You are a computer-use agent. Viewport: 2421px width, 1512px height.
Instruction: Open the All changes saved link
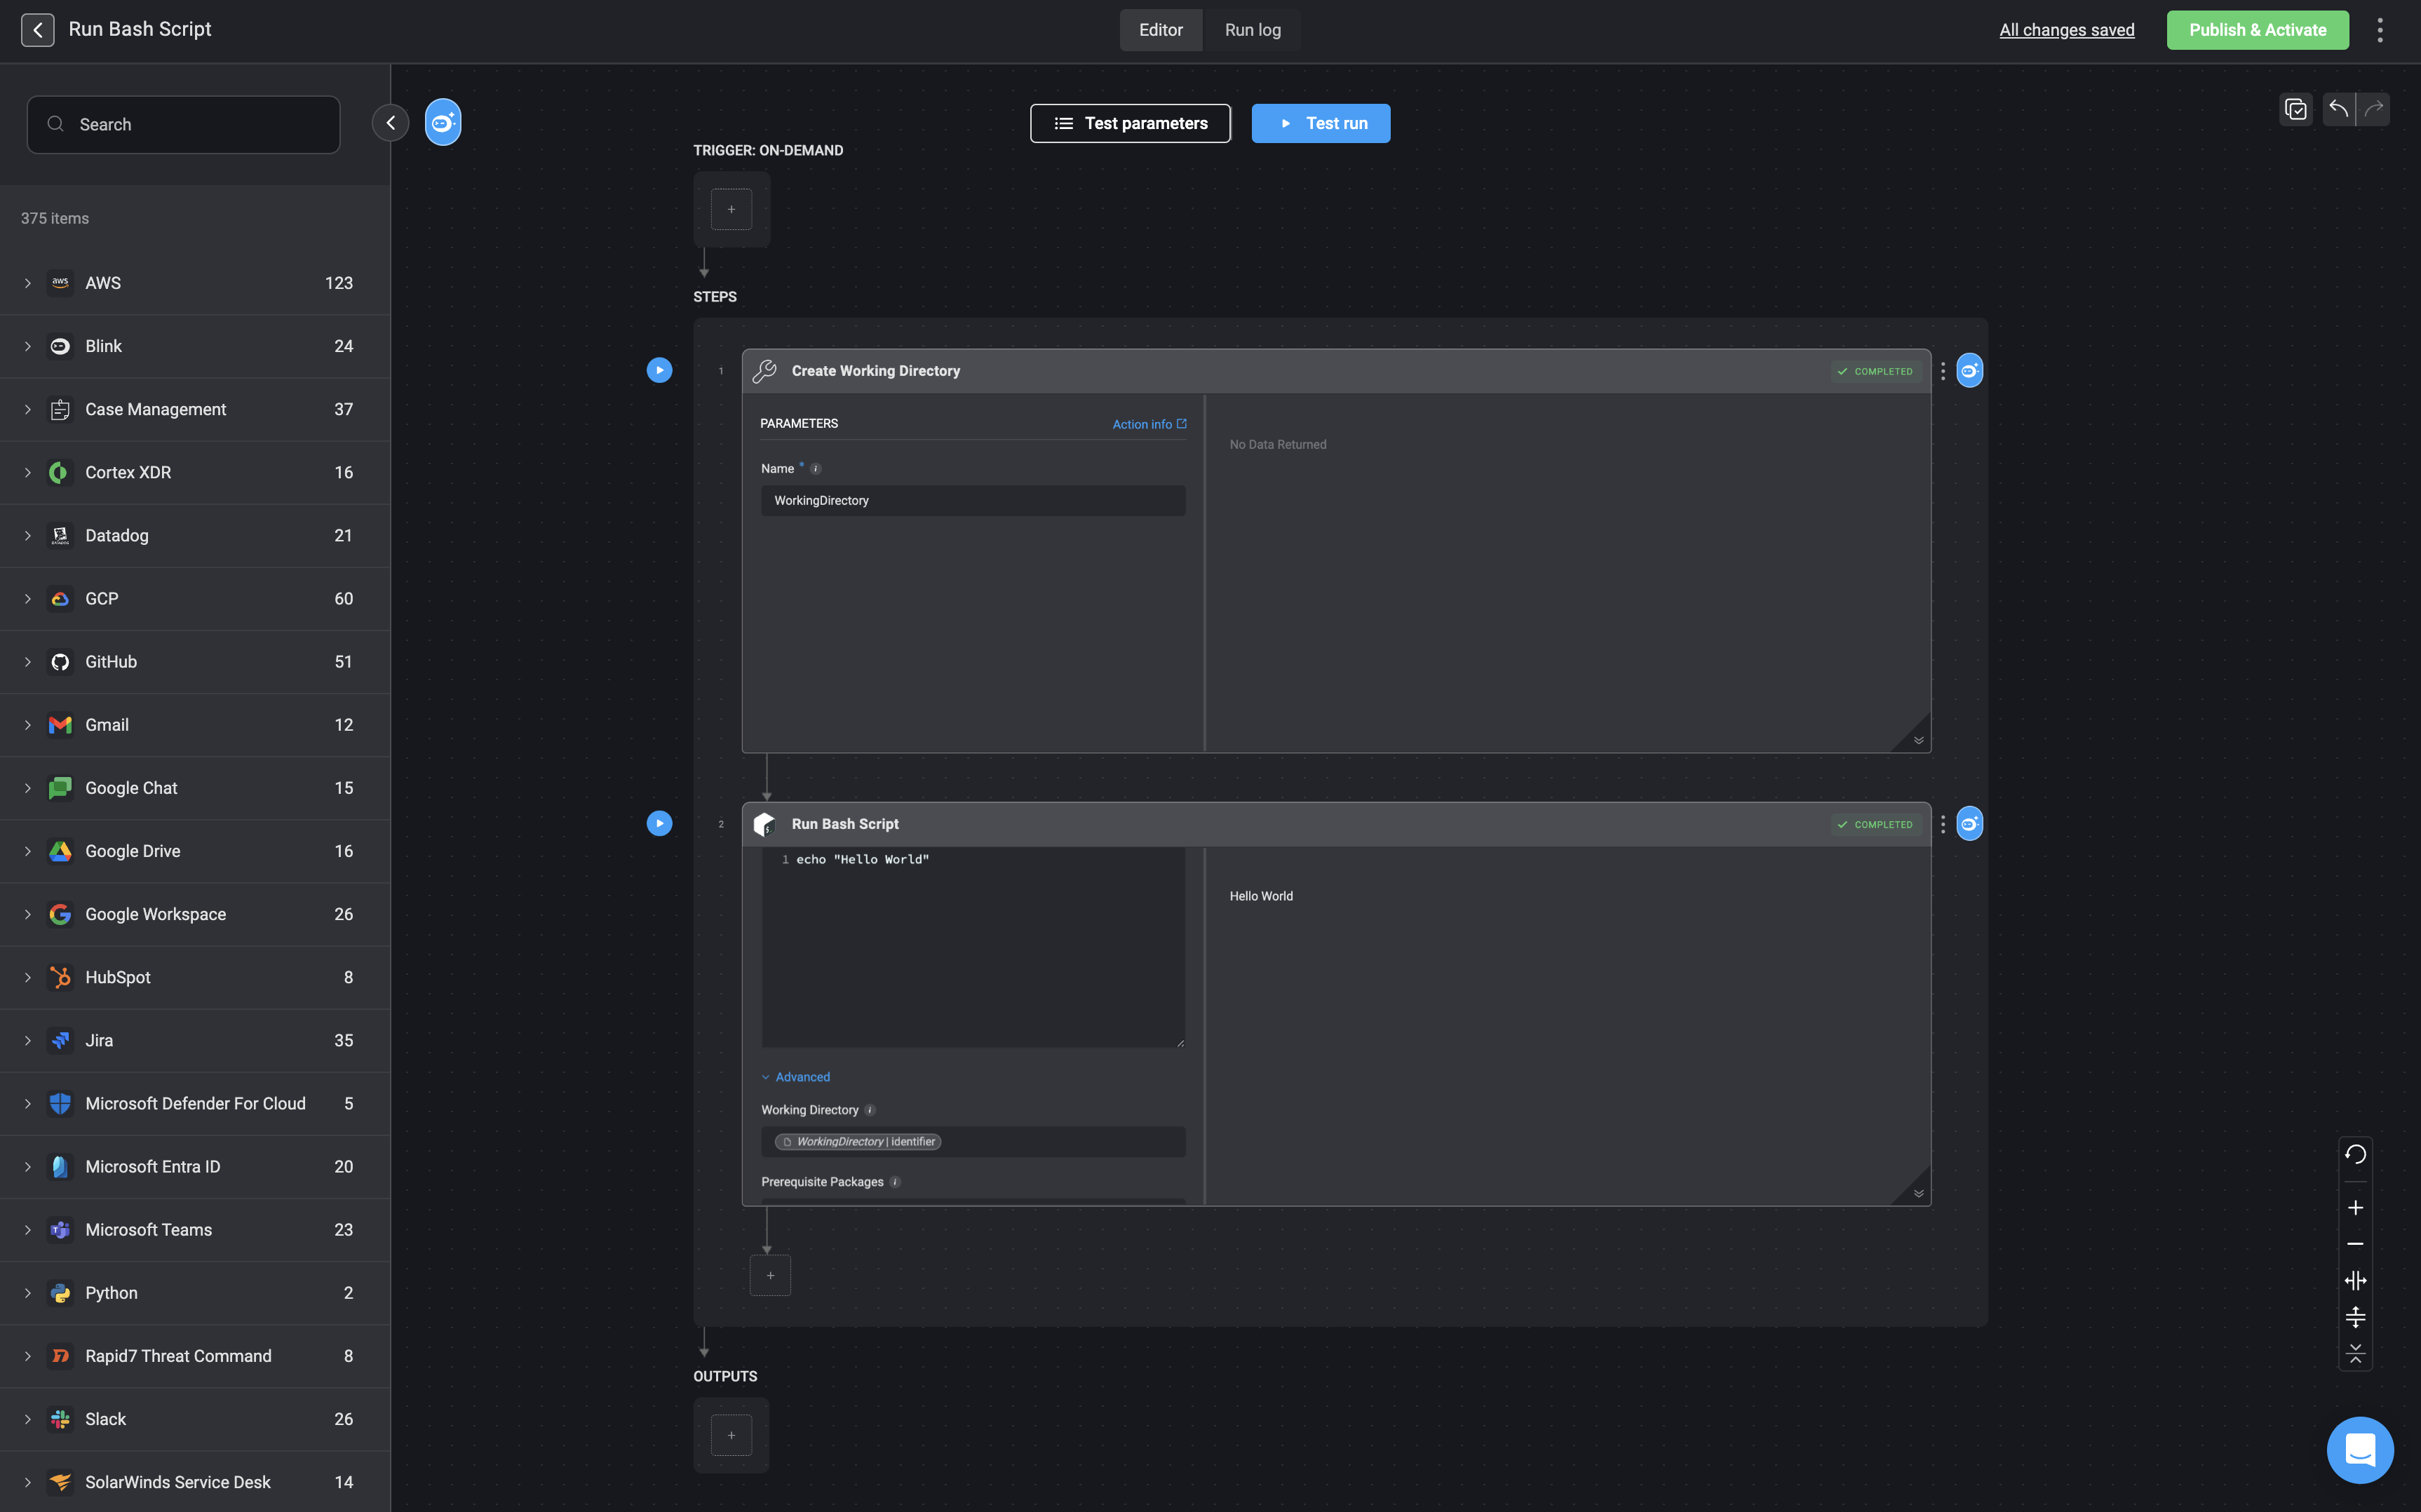click(x=2066, y=30)
